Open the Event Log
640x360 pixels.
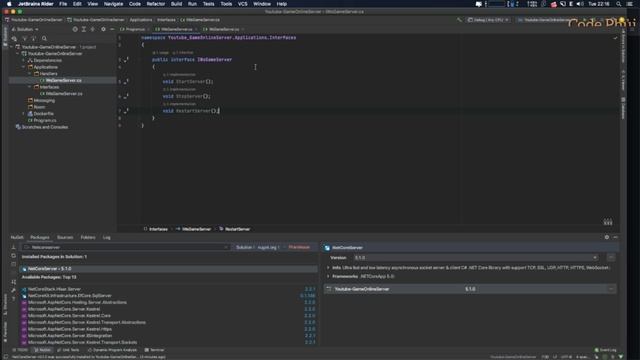click(605, 350)
